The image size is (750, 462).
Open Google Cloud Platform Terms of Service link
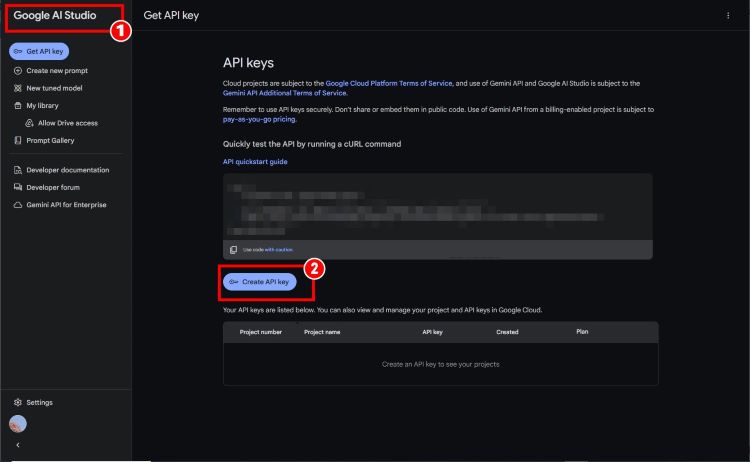point(388,83)
